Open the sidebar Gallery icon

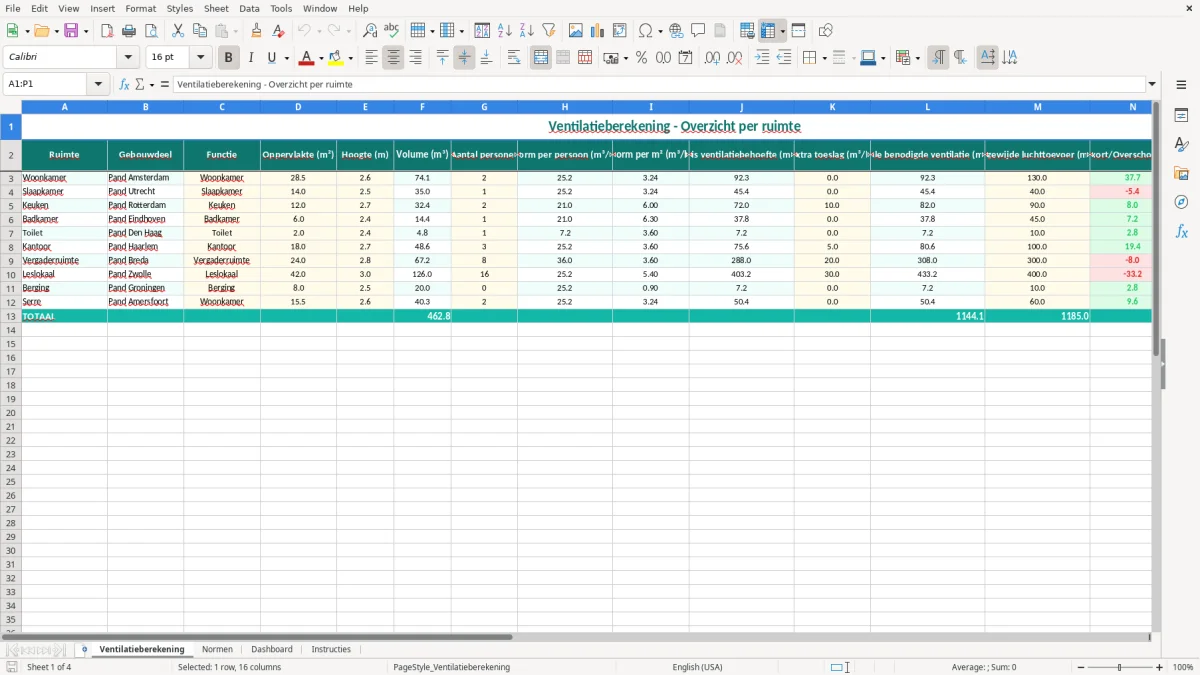(1181, 173)
